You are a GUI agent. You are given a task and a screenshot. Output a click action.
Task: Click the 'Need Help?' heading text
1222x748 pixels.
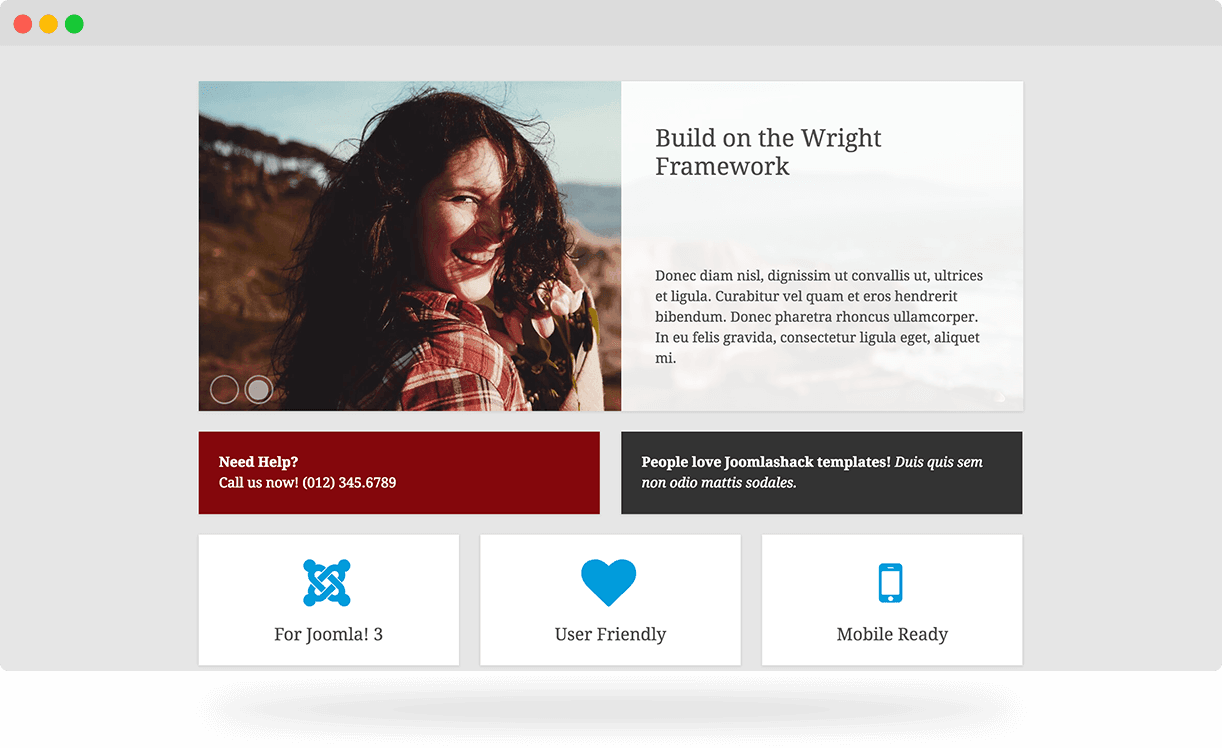pyautogui.click(x=258, y=462)
